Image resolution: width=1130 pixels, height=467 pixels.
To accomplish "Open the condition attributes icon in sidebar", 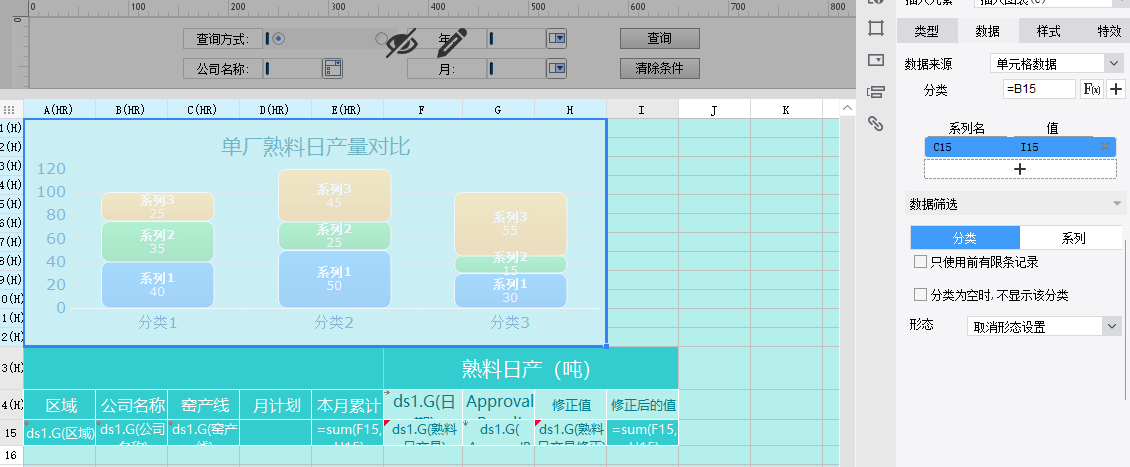I will tap(876, 92).
